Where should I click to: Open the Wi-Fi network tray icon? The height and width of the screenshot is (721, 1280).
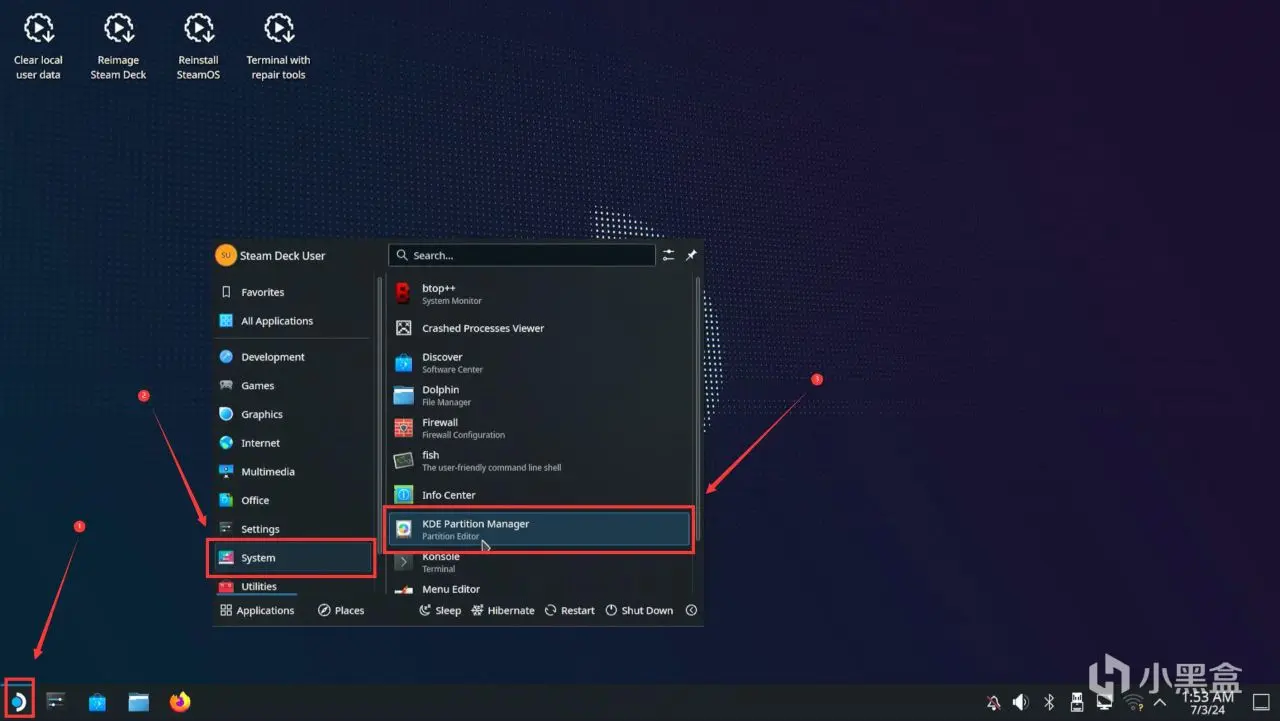[x=1133, y=702]
